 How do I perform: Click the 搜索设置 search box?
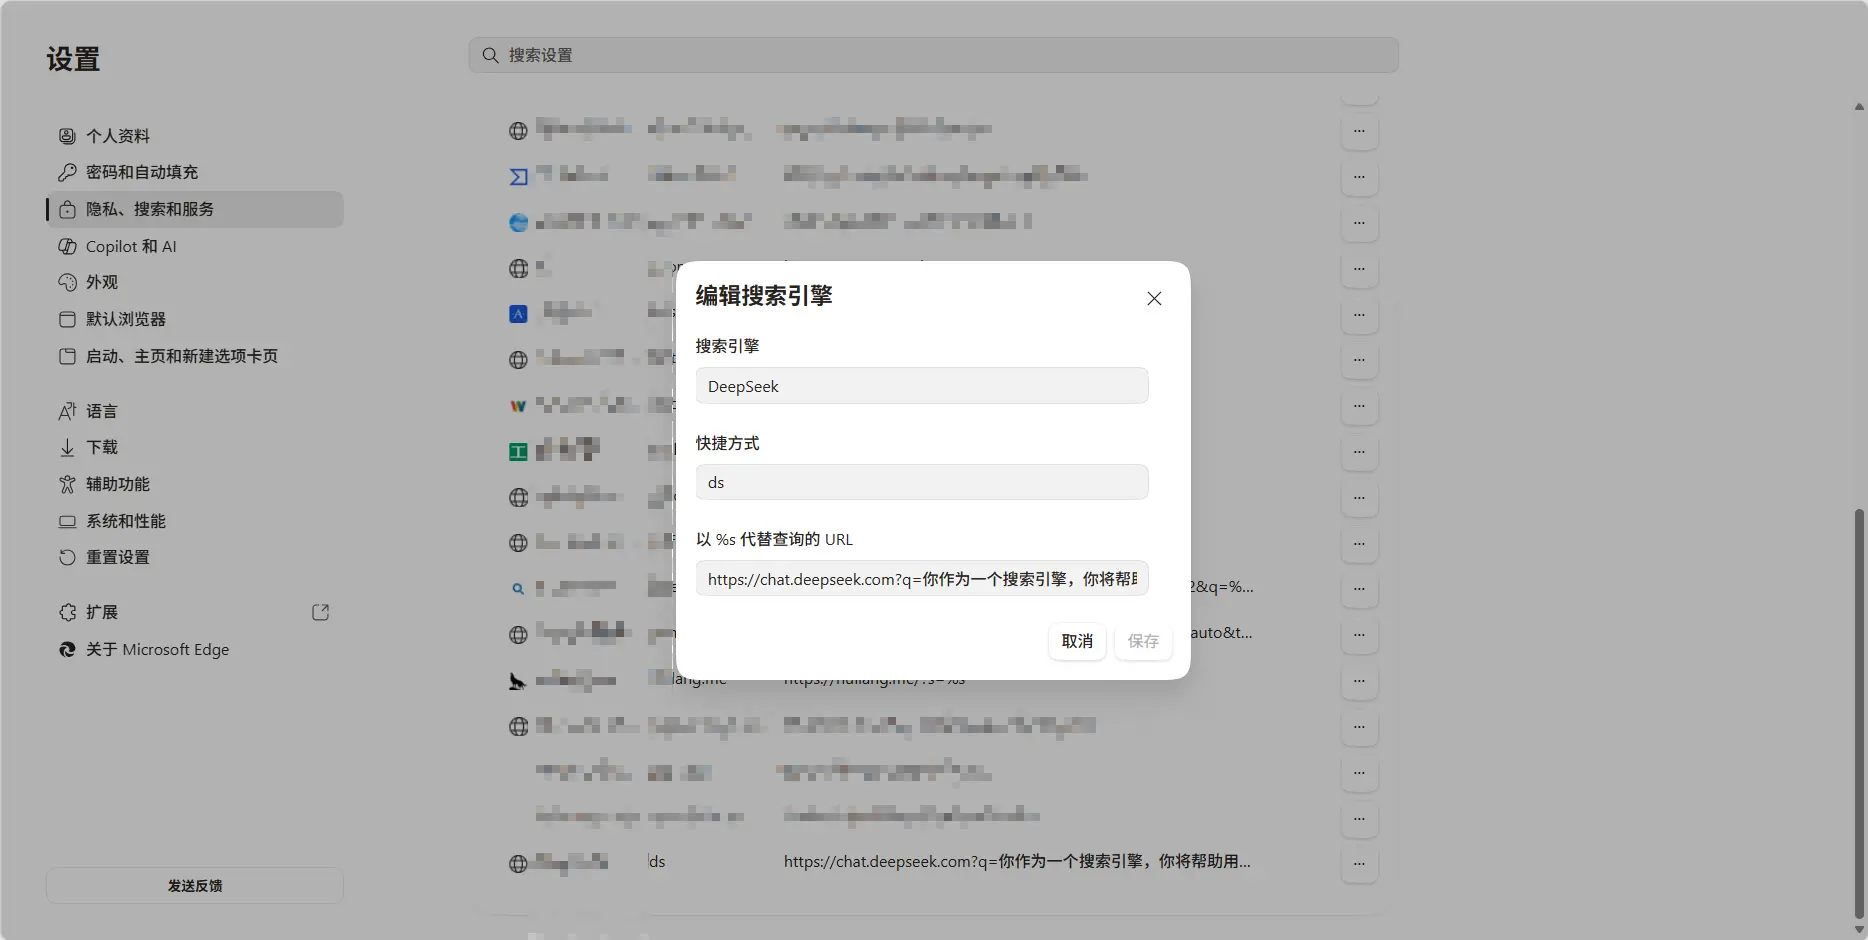(933, 55)
